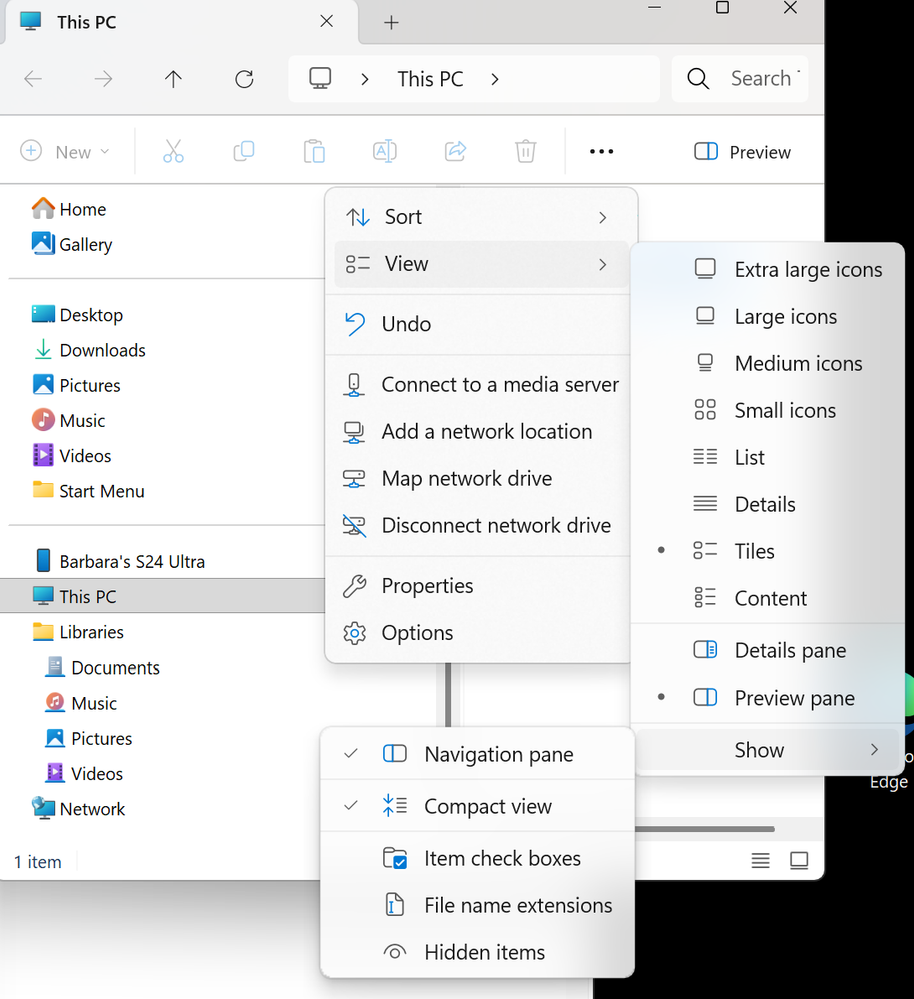Select Connect to a media server
The height and width of the screenshot is (999, 914).
click(x=477, y=384)
